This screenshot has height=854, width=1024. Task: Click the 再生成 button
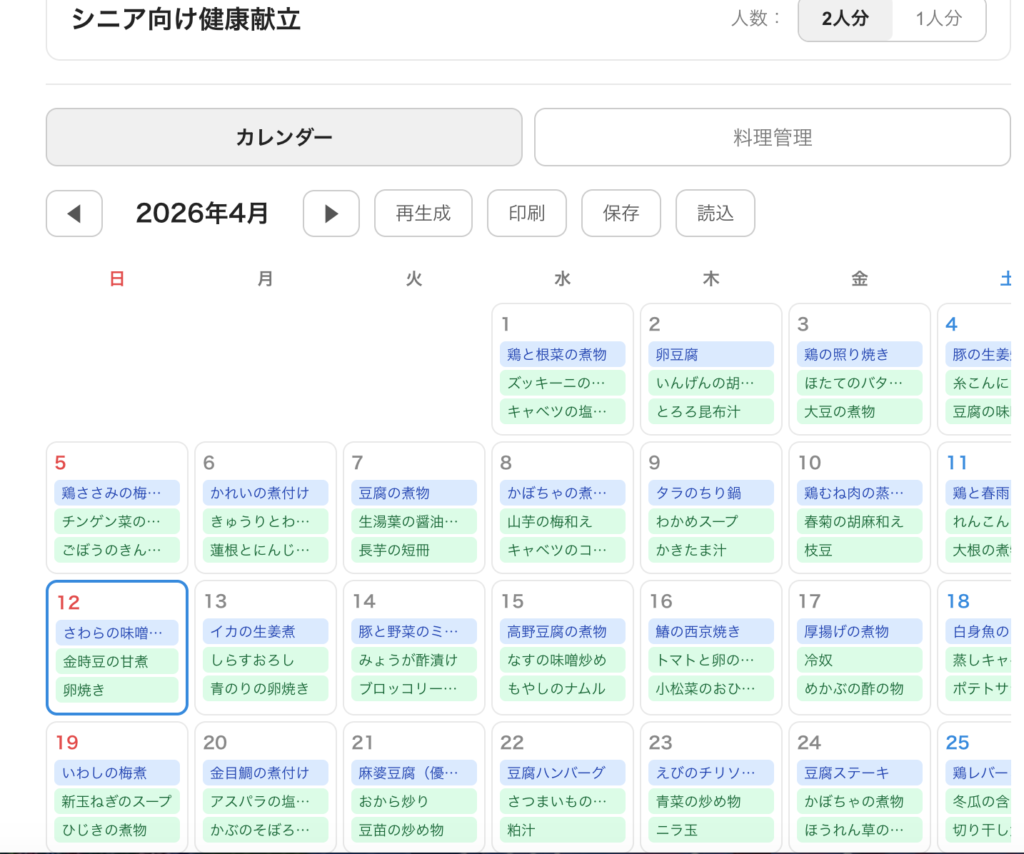[x=423, y=213]
